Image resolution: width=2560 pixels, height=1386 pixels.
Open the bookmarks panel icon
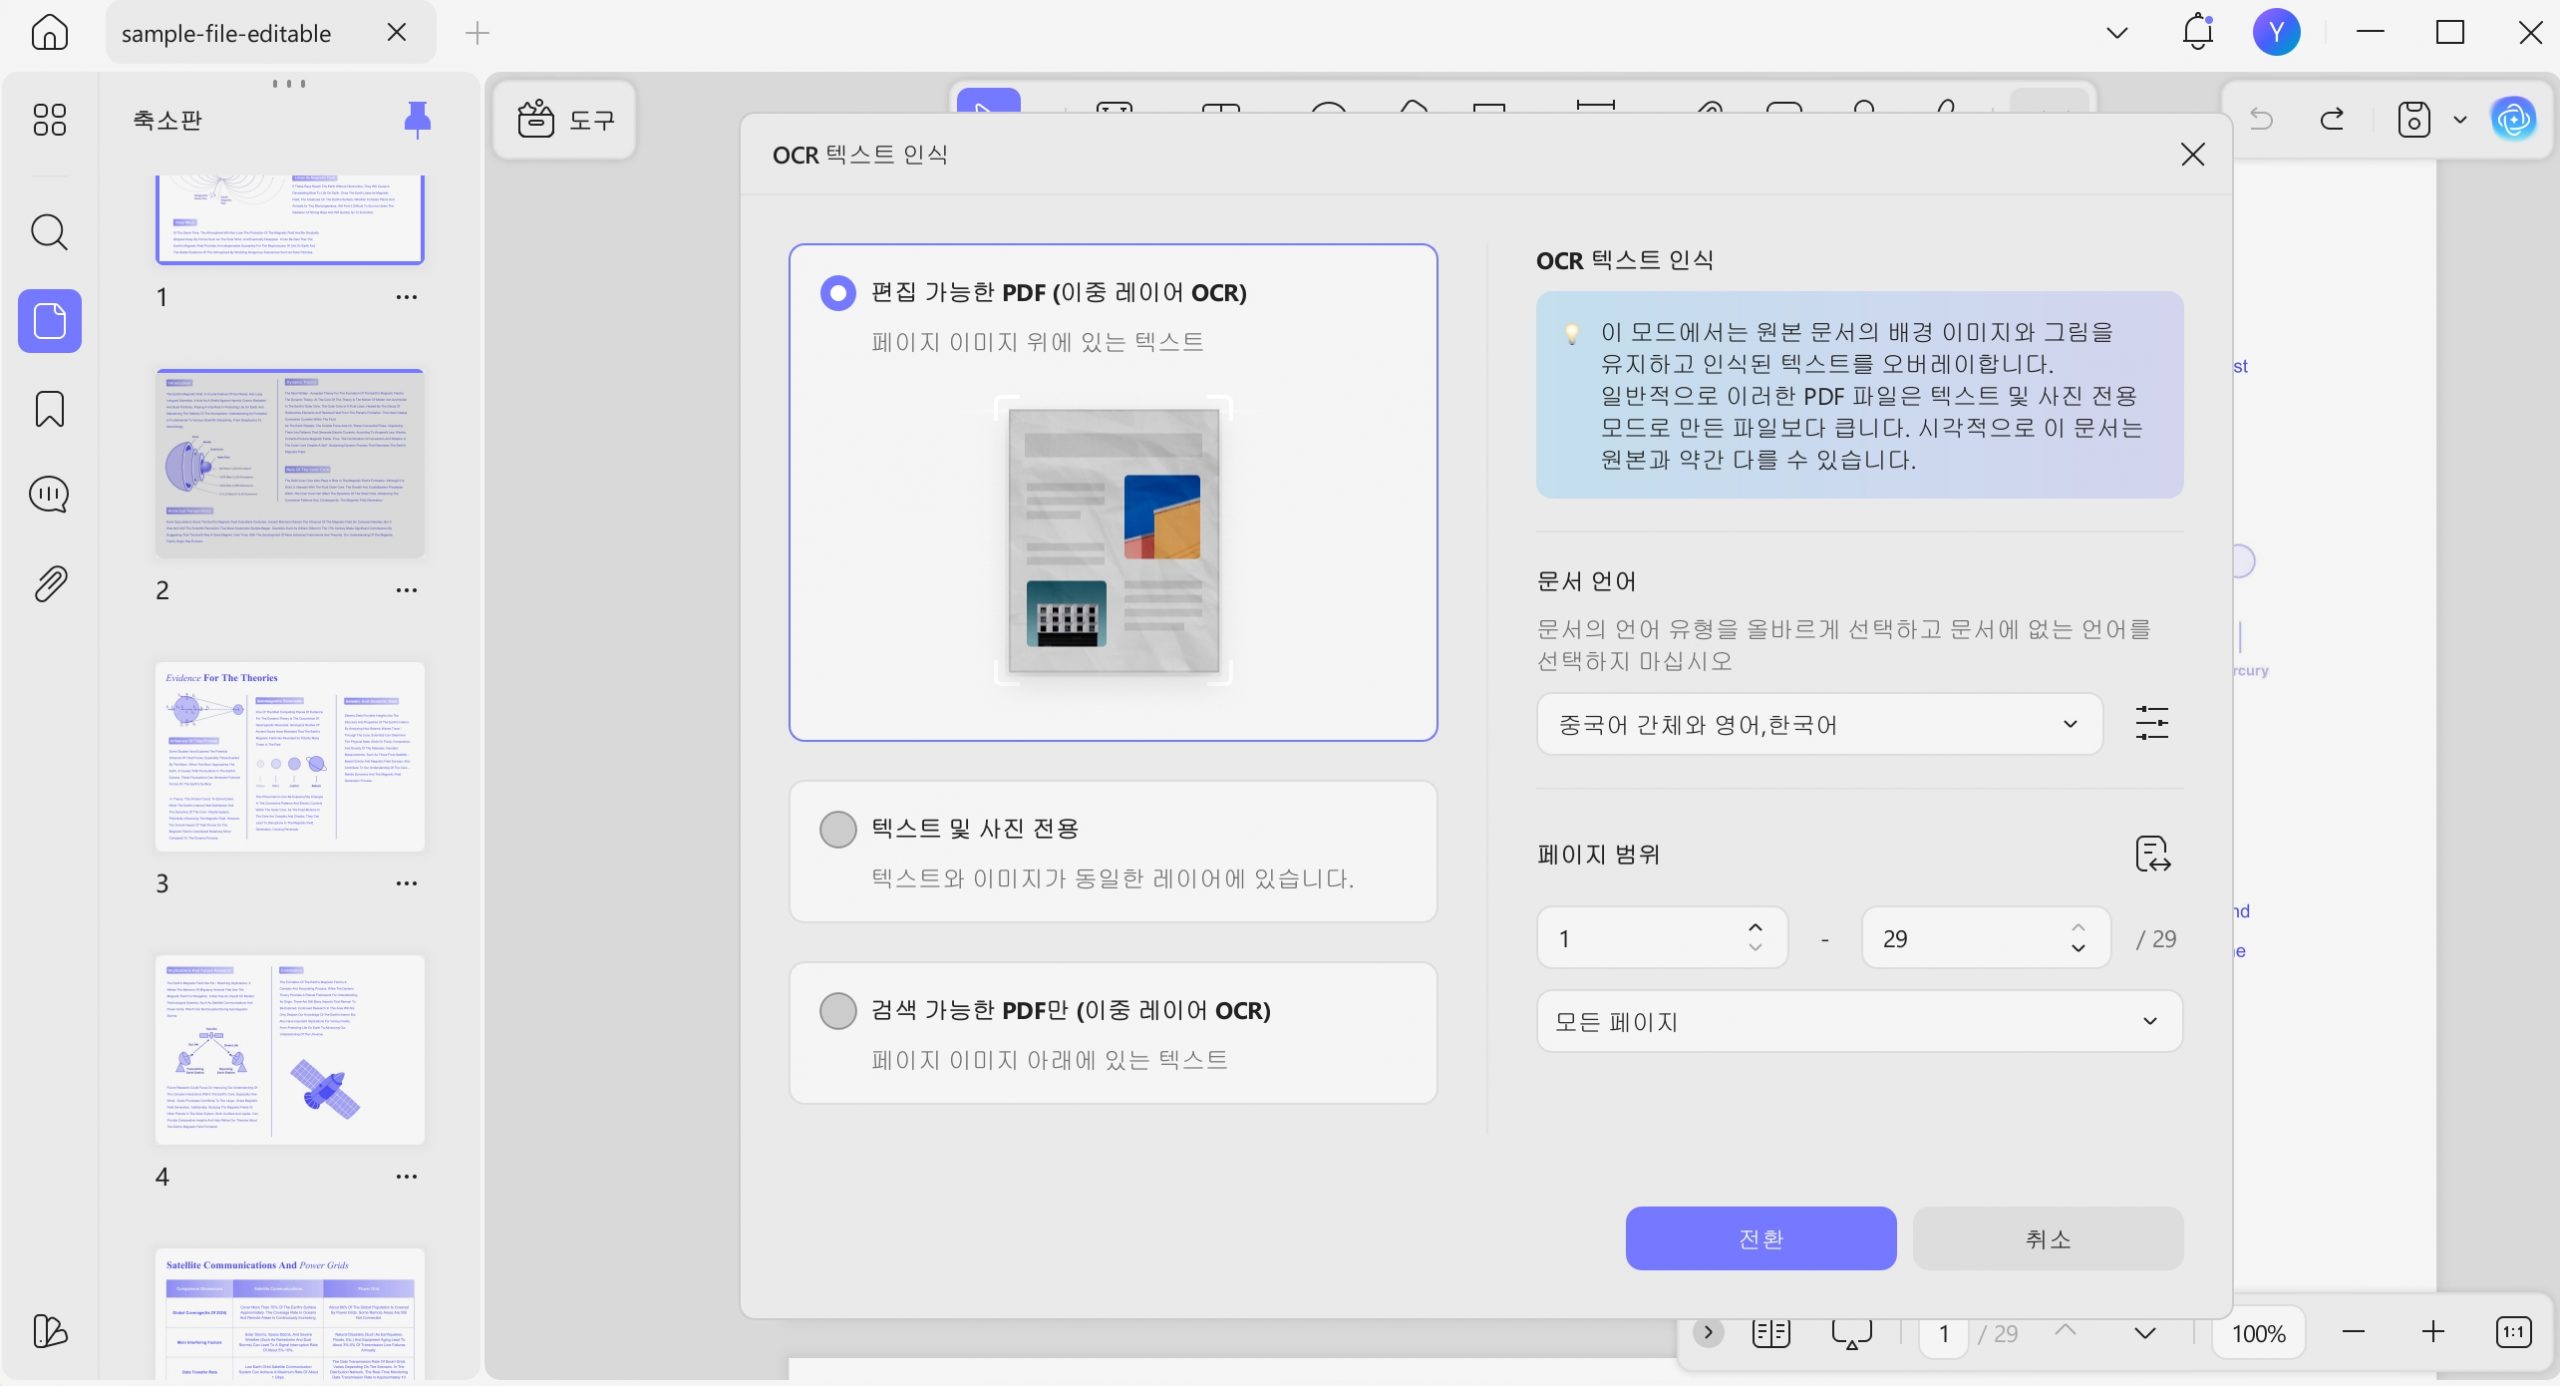(x=49, y=409)
